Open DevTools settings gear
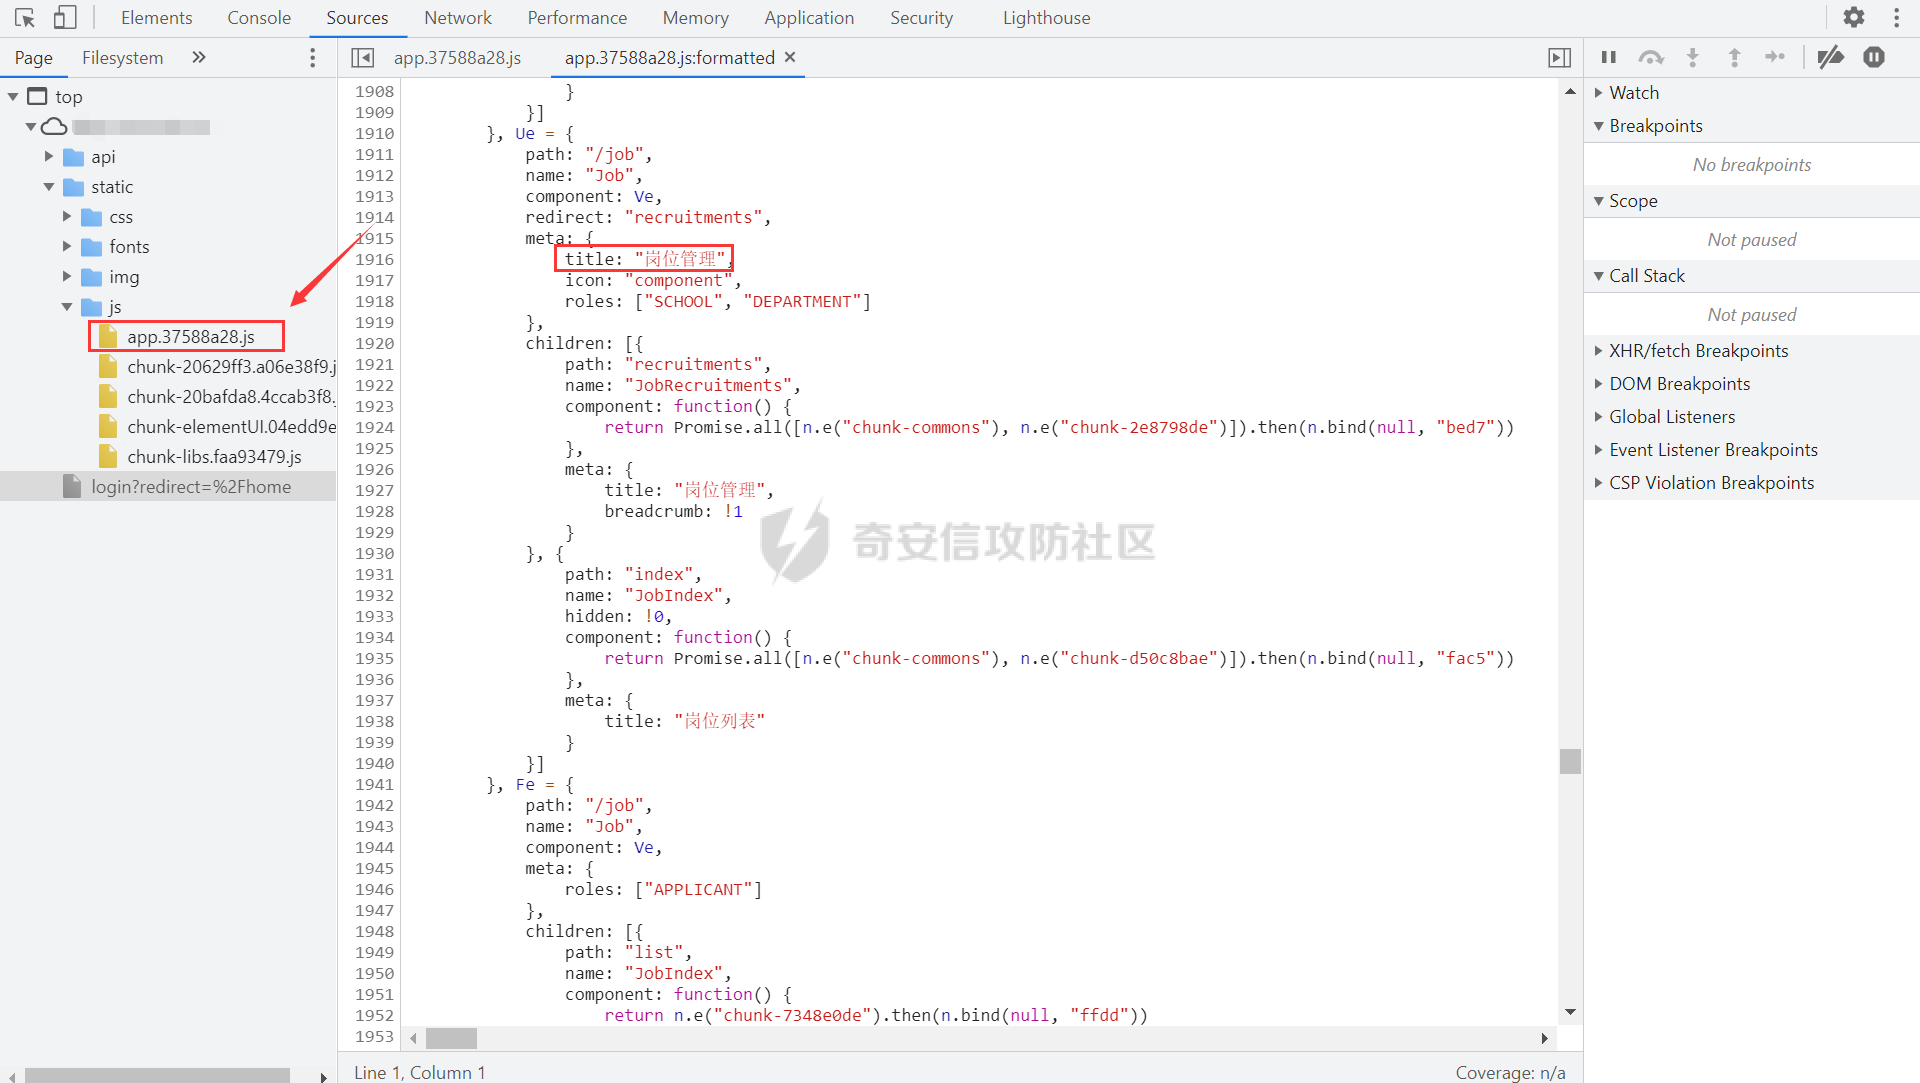This screenshot has height=1083, width=1920. [1854, 18]
